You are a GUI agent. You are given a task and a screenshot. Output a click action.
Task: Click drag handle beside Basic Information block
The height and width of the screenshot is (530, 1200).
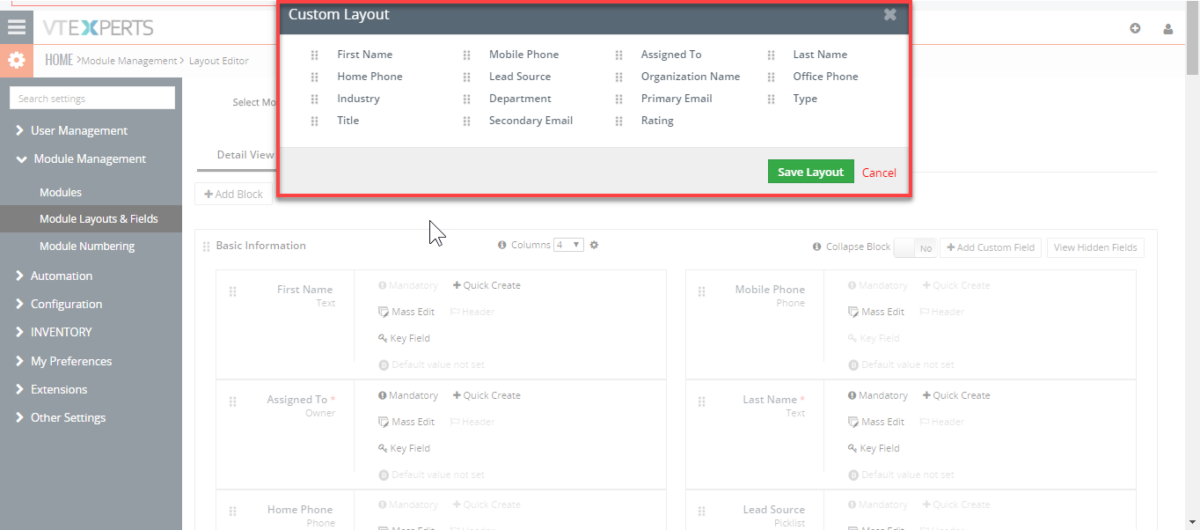point(206,246)
